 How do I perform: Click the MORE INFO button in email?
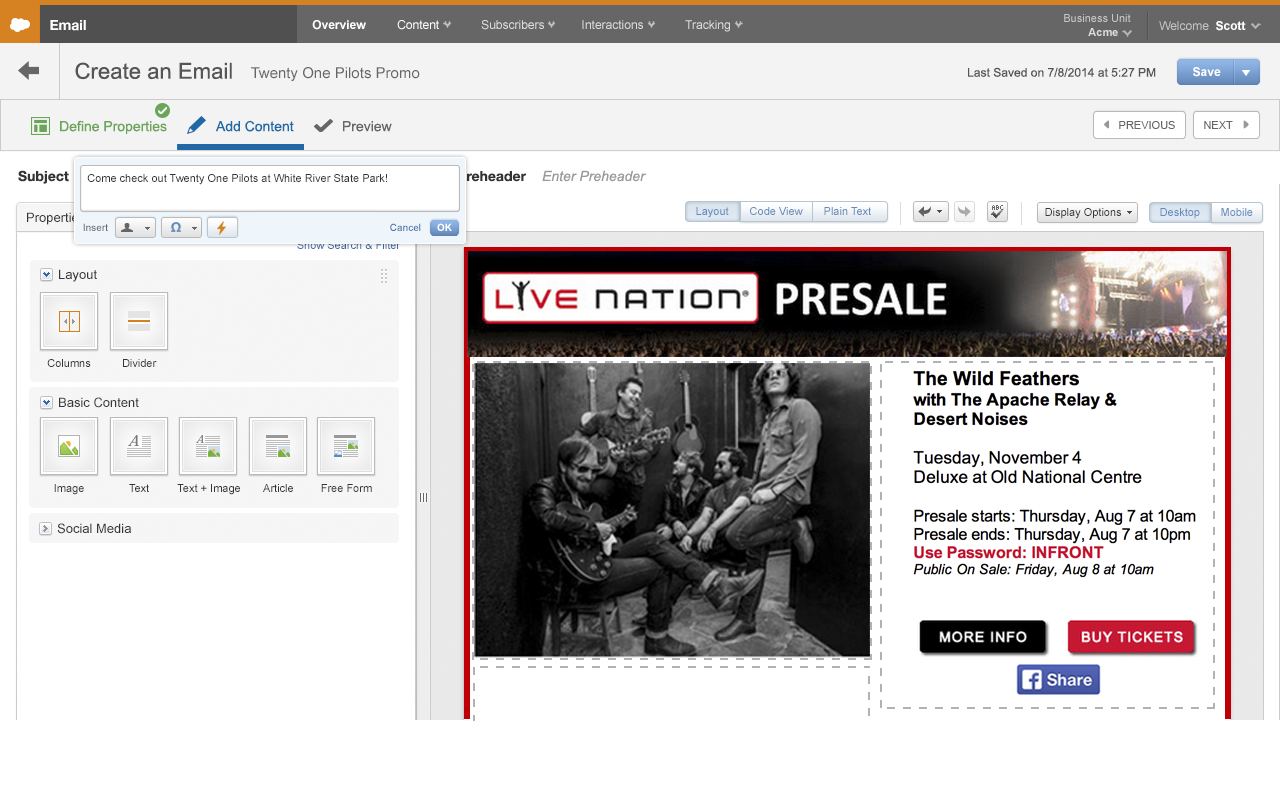coord(983,637)
